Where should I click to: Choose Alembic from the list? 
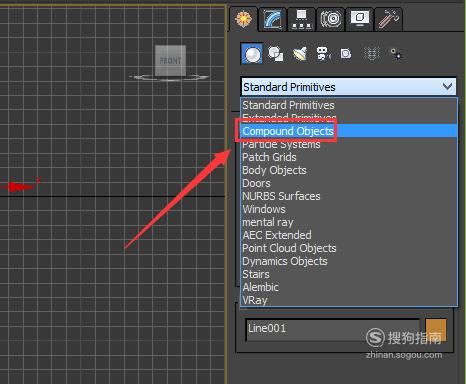(x=349, y=287)
